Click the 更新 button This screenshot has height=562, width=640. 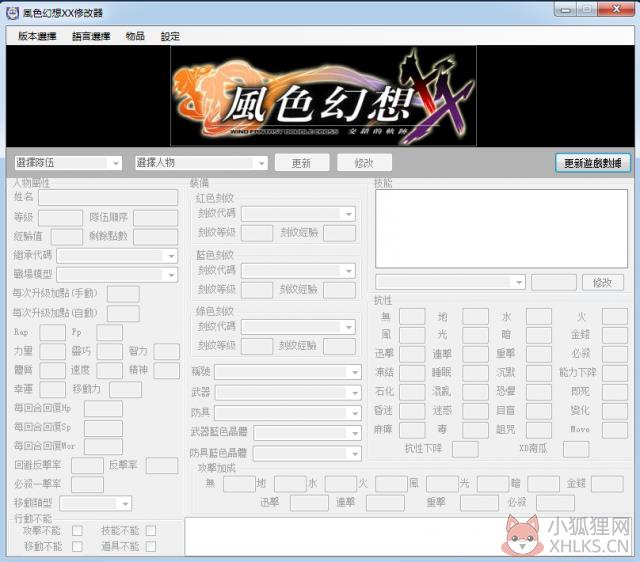point(302,163)
